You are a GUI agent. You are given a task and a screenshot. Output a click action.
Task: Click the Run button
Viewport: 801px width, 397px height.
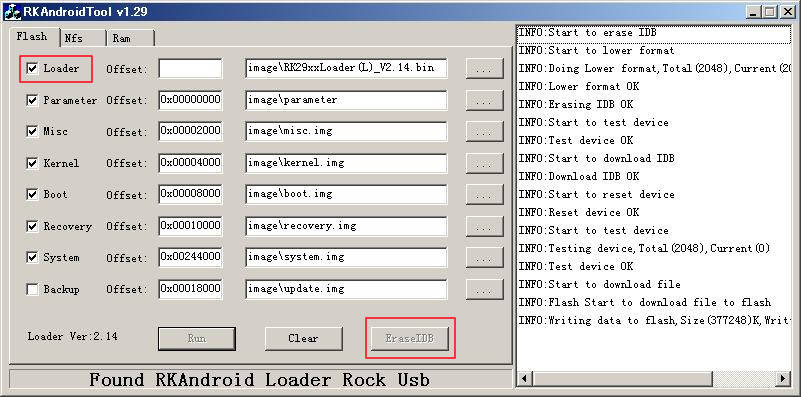197,338
